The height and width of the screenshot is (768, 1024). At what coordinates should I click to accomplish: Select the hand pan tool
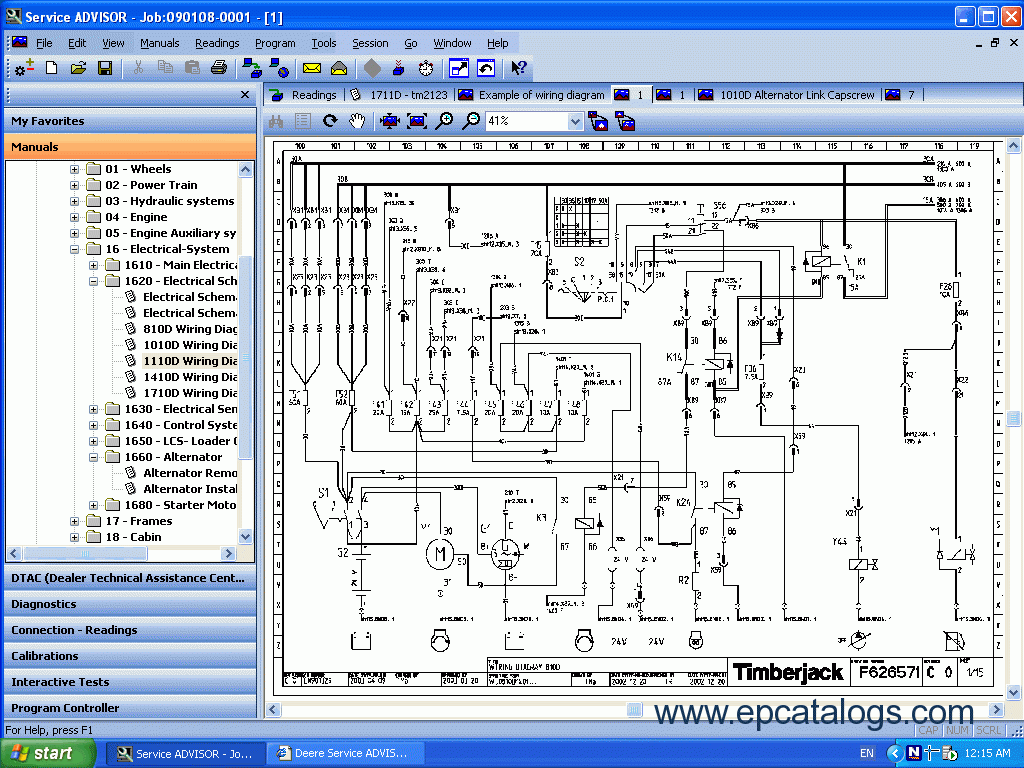(x=357, y=121)
